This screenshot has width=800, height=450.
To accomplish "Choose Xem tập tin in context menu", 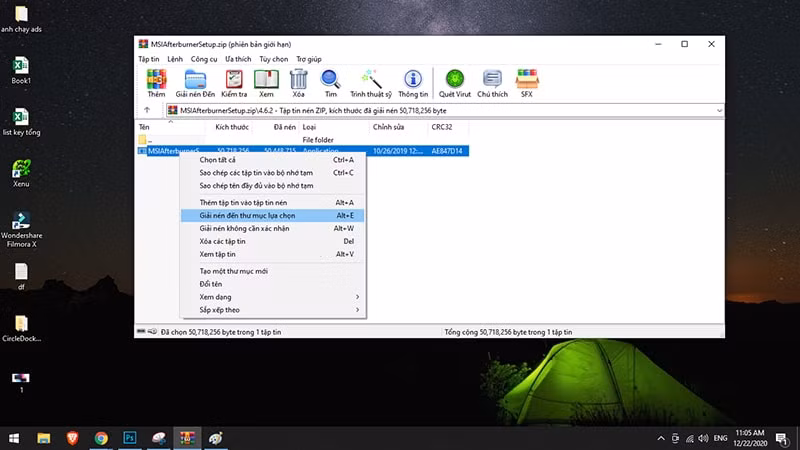I will pyautogui.click(x=272, y=254).
